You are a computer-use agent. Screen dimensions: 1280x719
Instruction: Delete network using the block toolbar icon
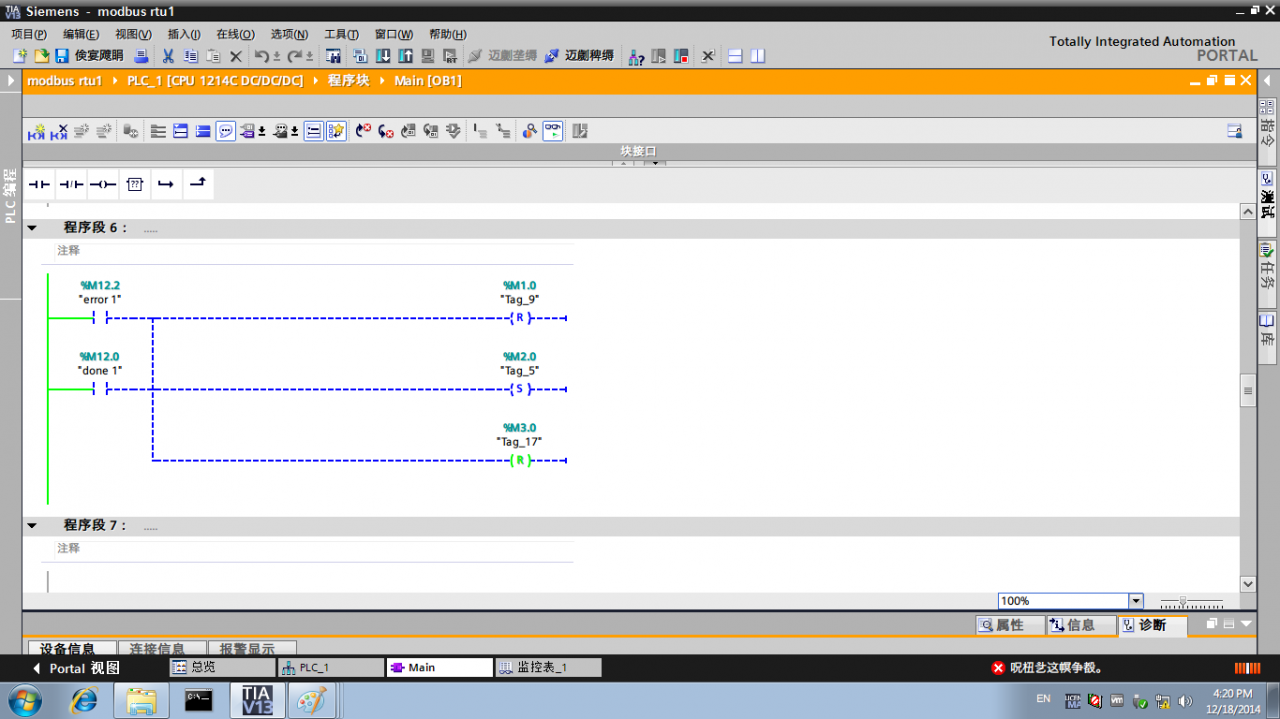point(59,131)
